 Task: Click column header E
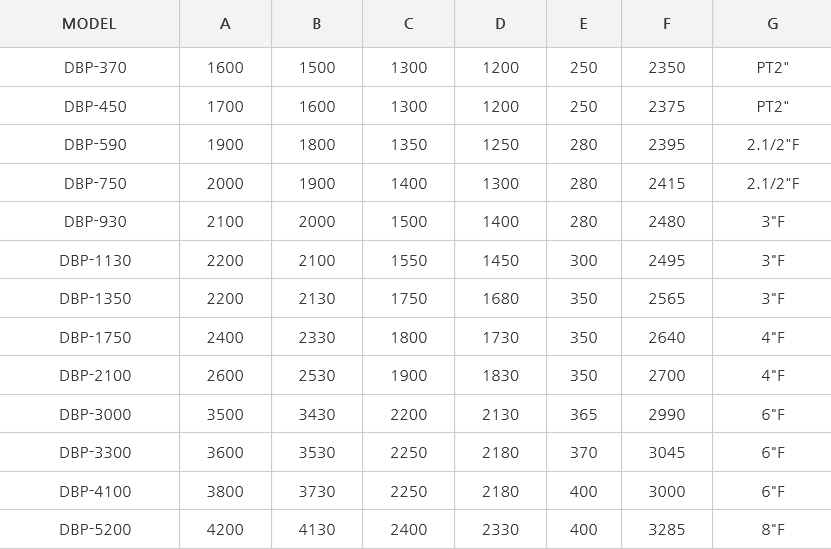(x=584, y=24)
